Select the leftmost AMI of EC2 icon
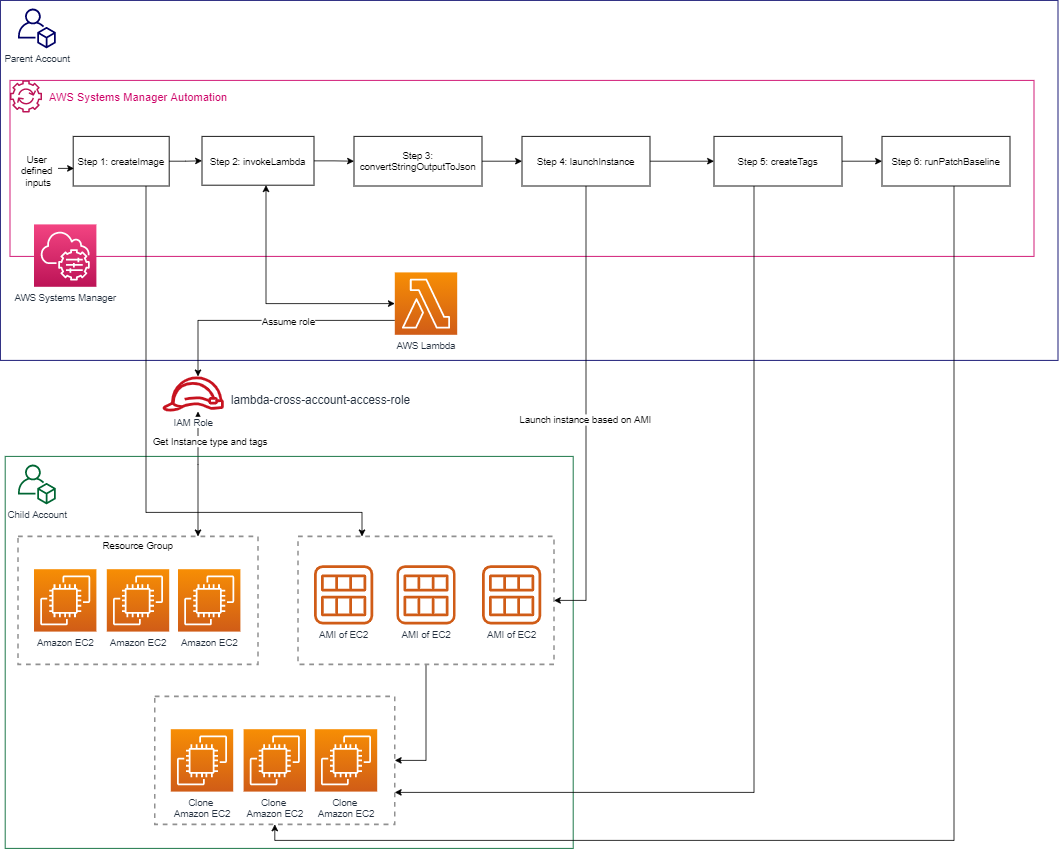The width and height of the screenshot is (1060, 850). 343,594
